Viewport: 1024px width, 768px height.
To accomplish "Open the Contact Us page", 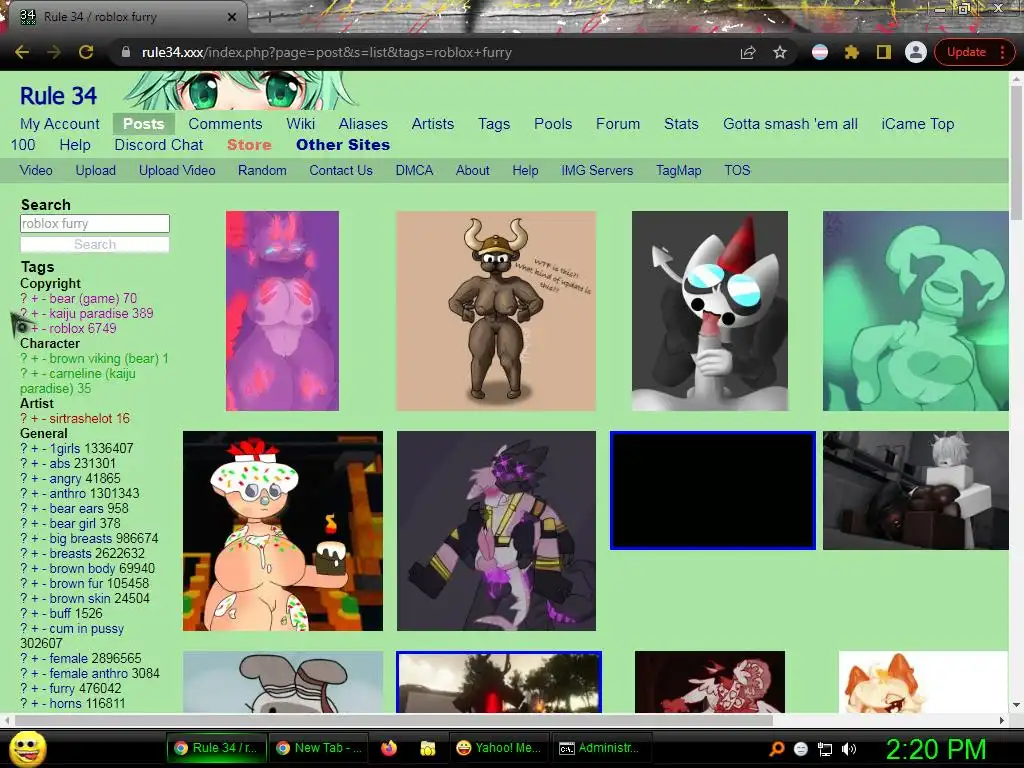I will 341,170.
